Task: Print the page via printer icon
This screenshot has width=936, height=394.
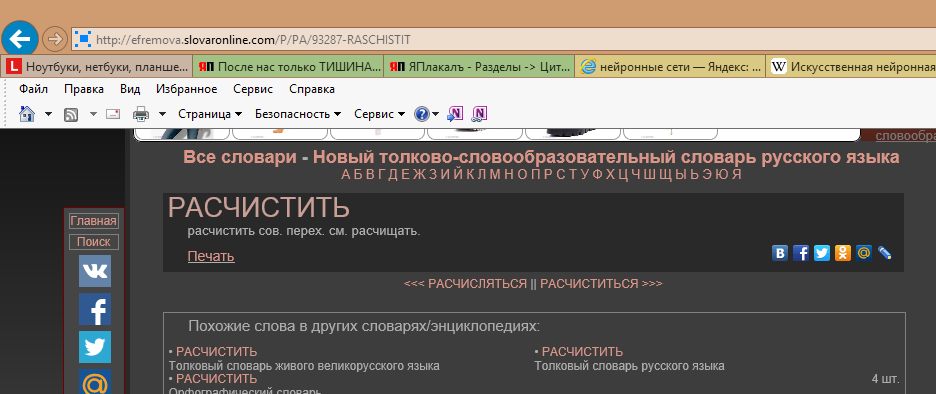Action: coord(141,113)
